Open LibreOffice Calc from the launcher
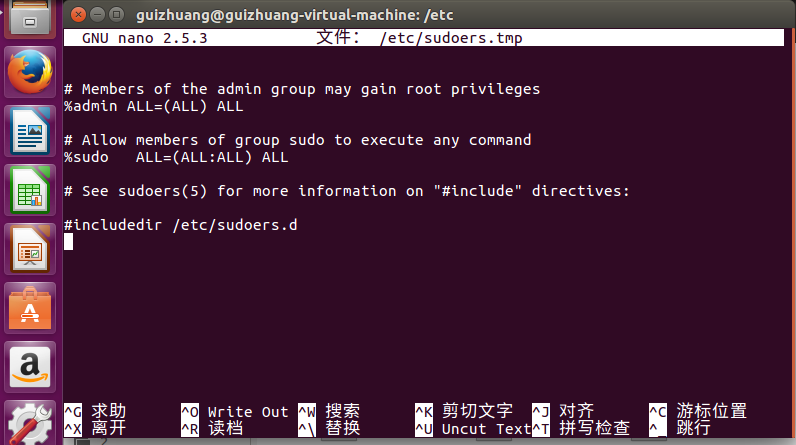 29,190
